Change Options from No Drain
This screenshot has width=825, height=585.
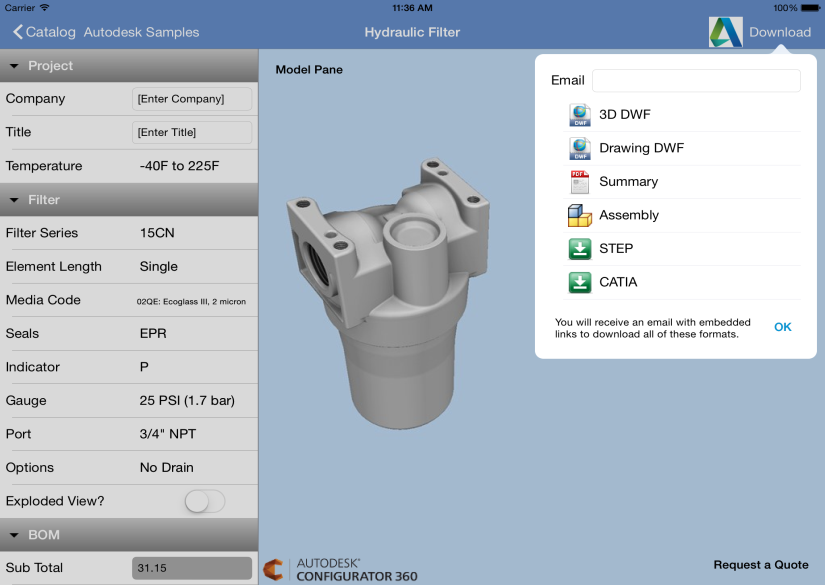(x=167, y=468)
